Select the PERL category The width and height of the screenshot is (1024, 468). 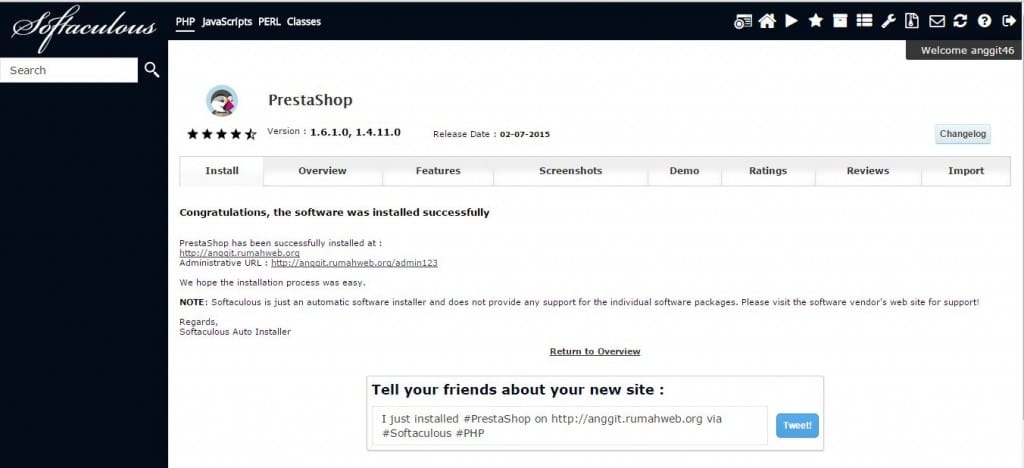click(269, 22)
